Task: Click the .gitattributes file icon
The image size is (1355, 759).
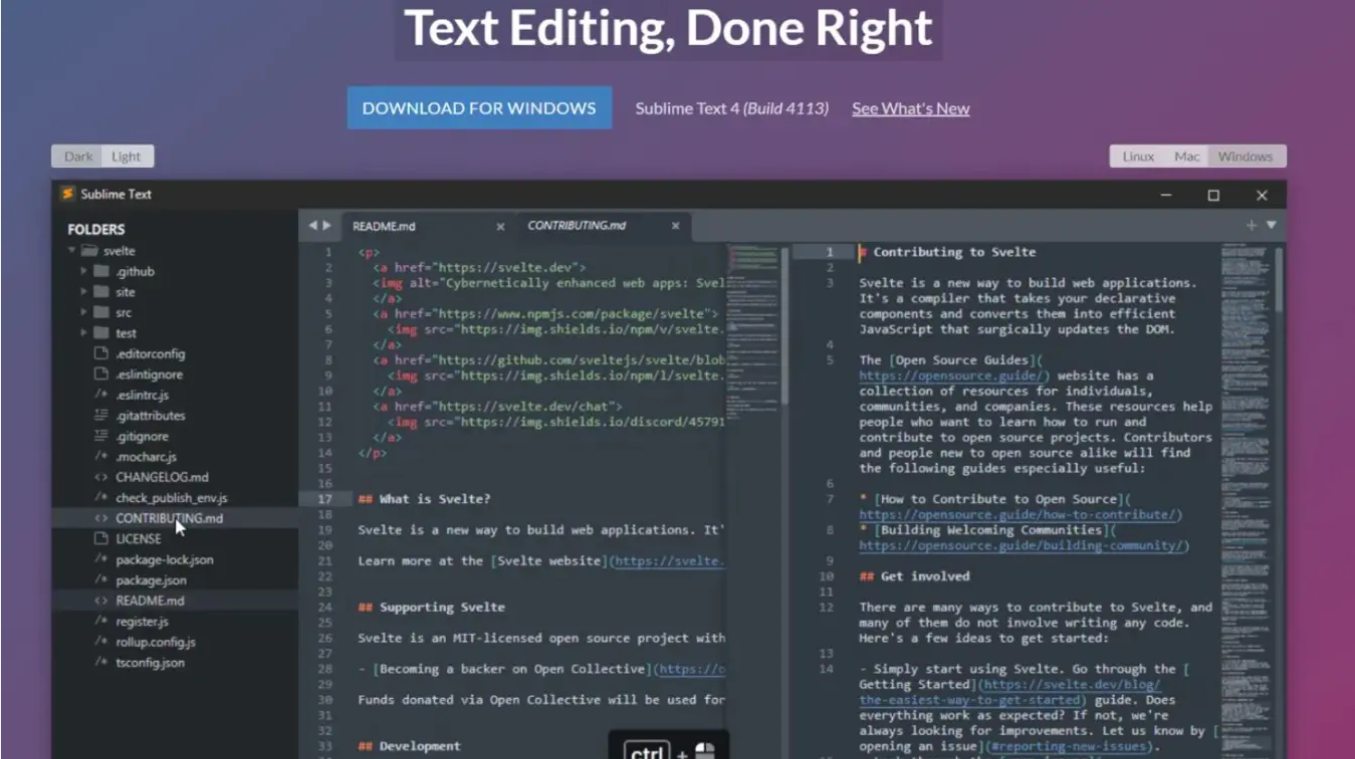Action: tap(100, 415)
